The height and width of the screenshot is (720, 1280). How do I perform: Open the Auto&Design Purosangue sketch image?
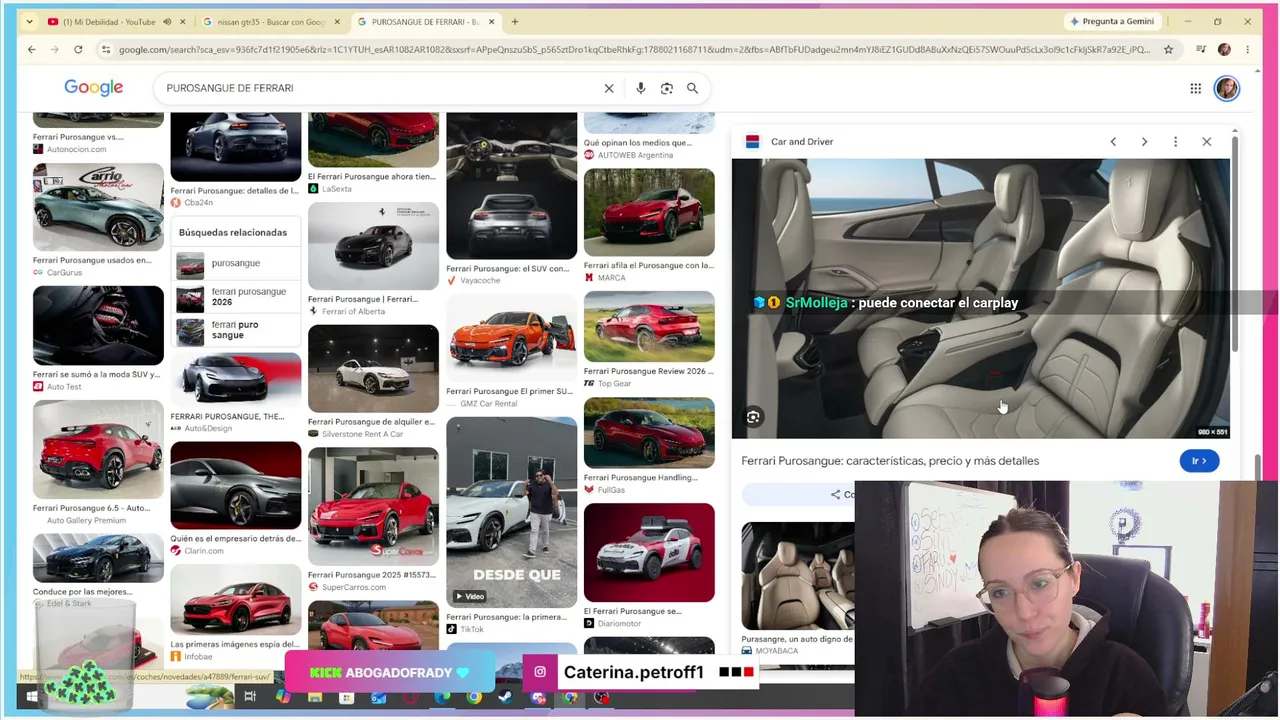point(235,381)
